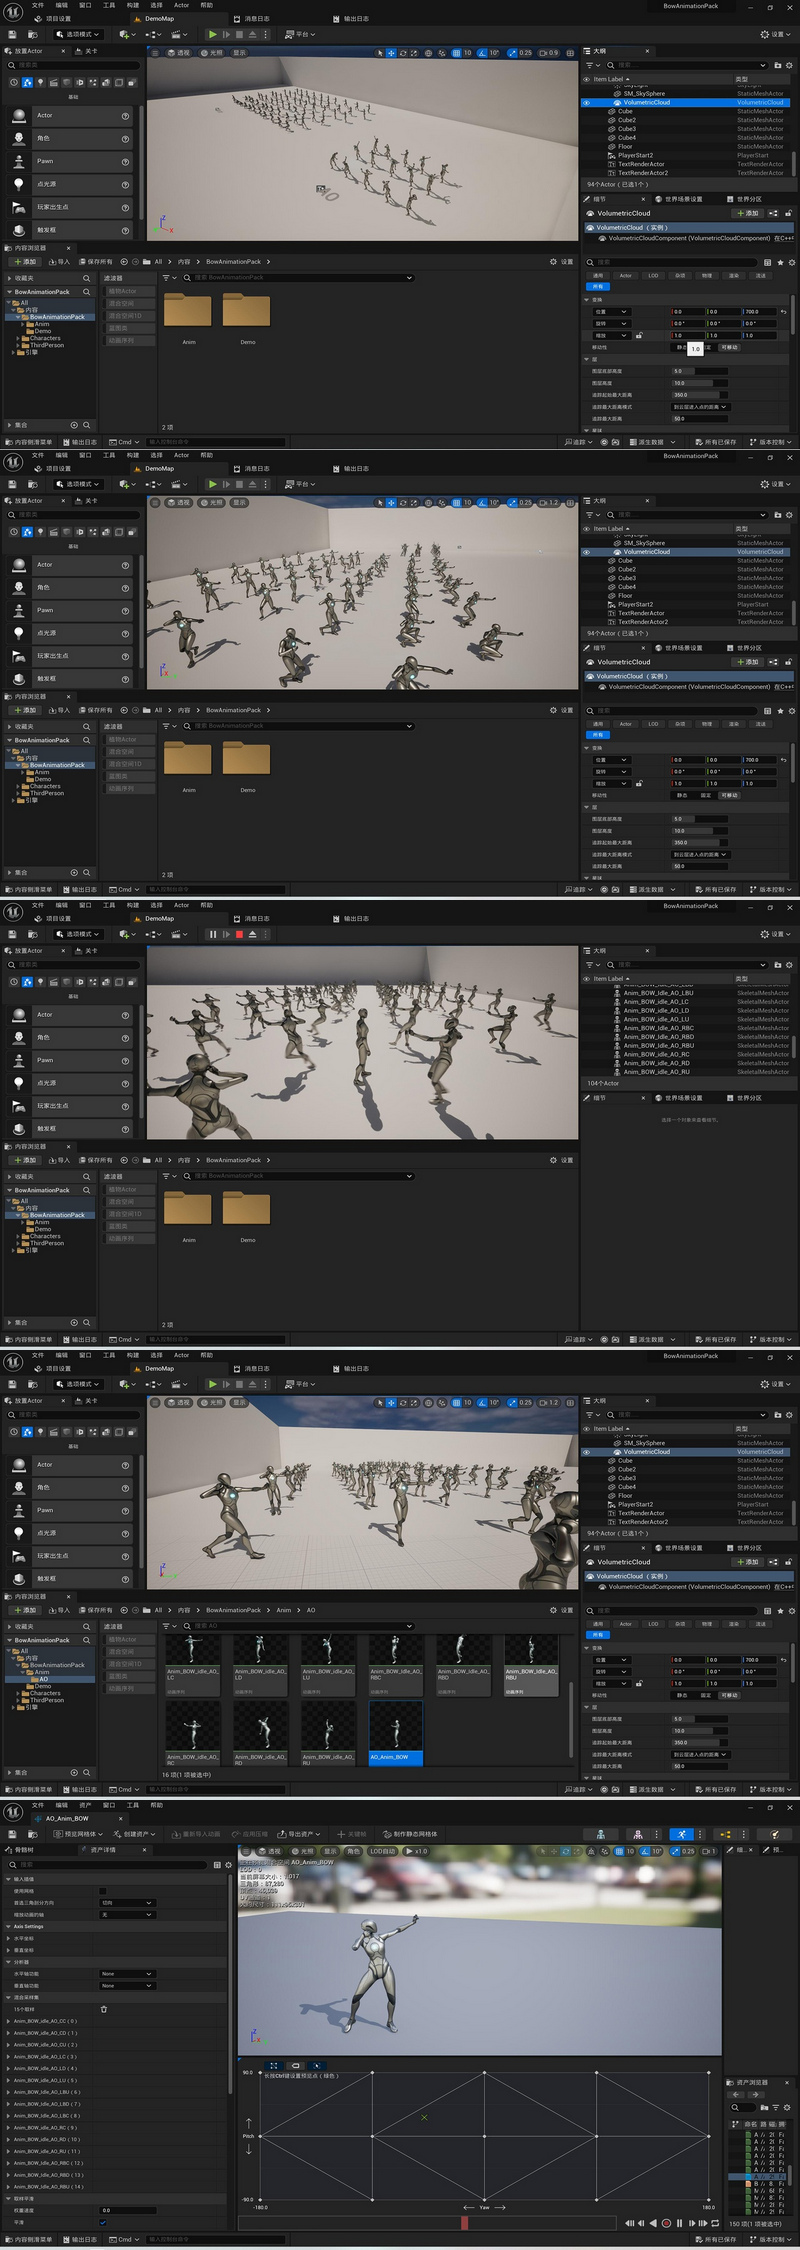Expand 垂直坐标 row
Image resolution: width=800 pixels, height=2250 pixels.
pyautogui.click(x=9, y=1950)
